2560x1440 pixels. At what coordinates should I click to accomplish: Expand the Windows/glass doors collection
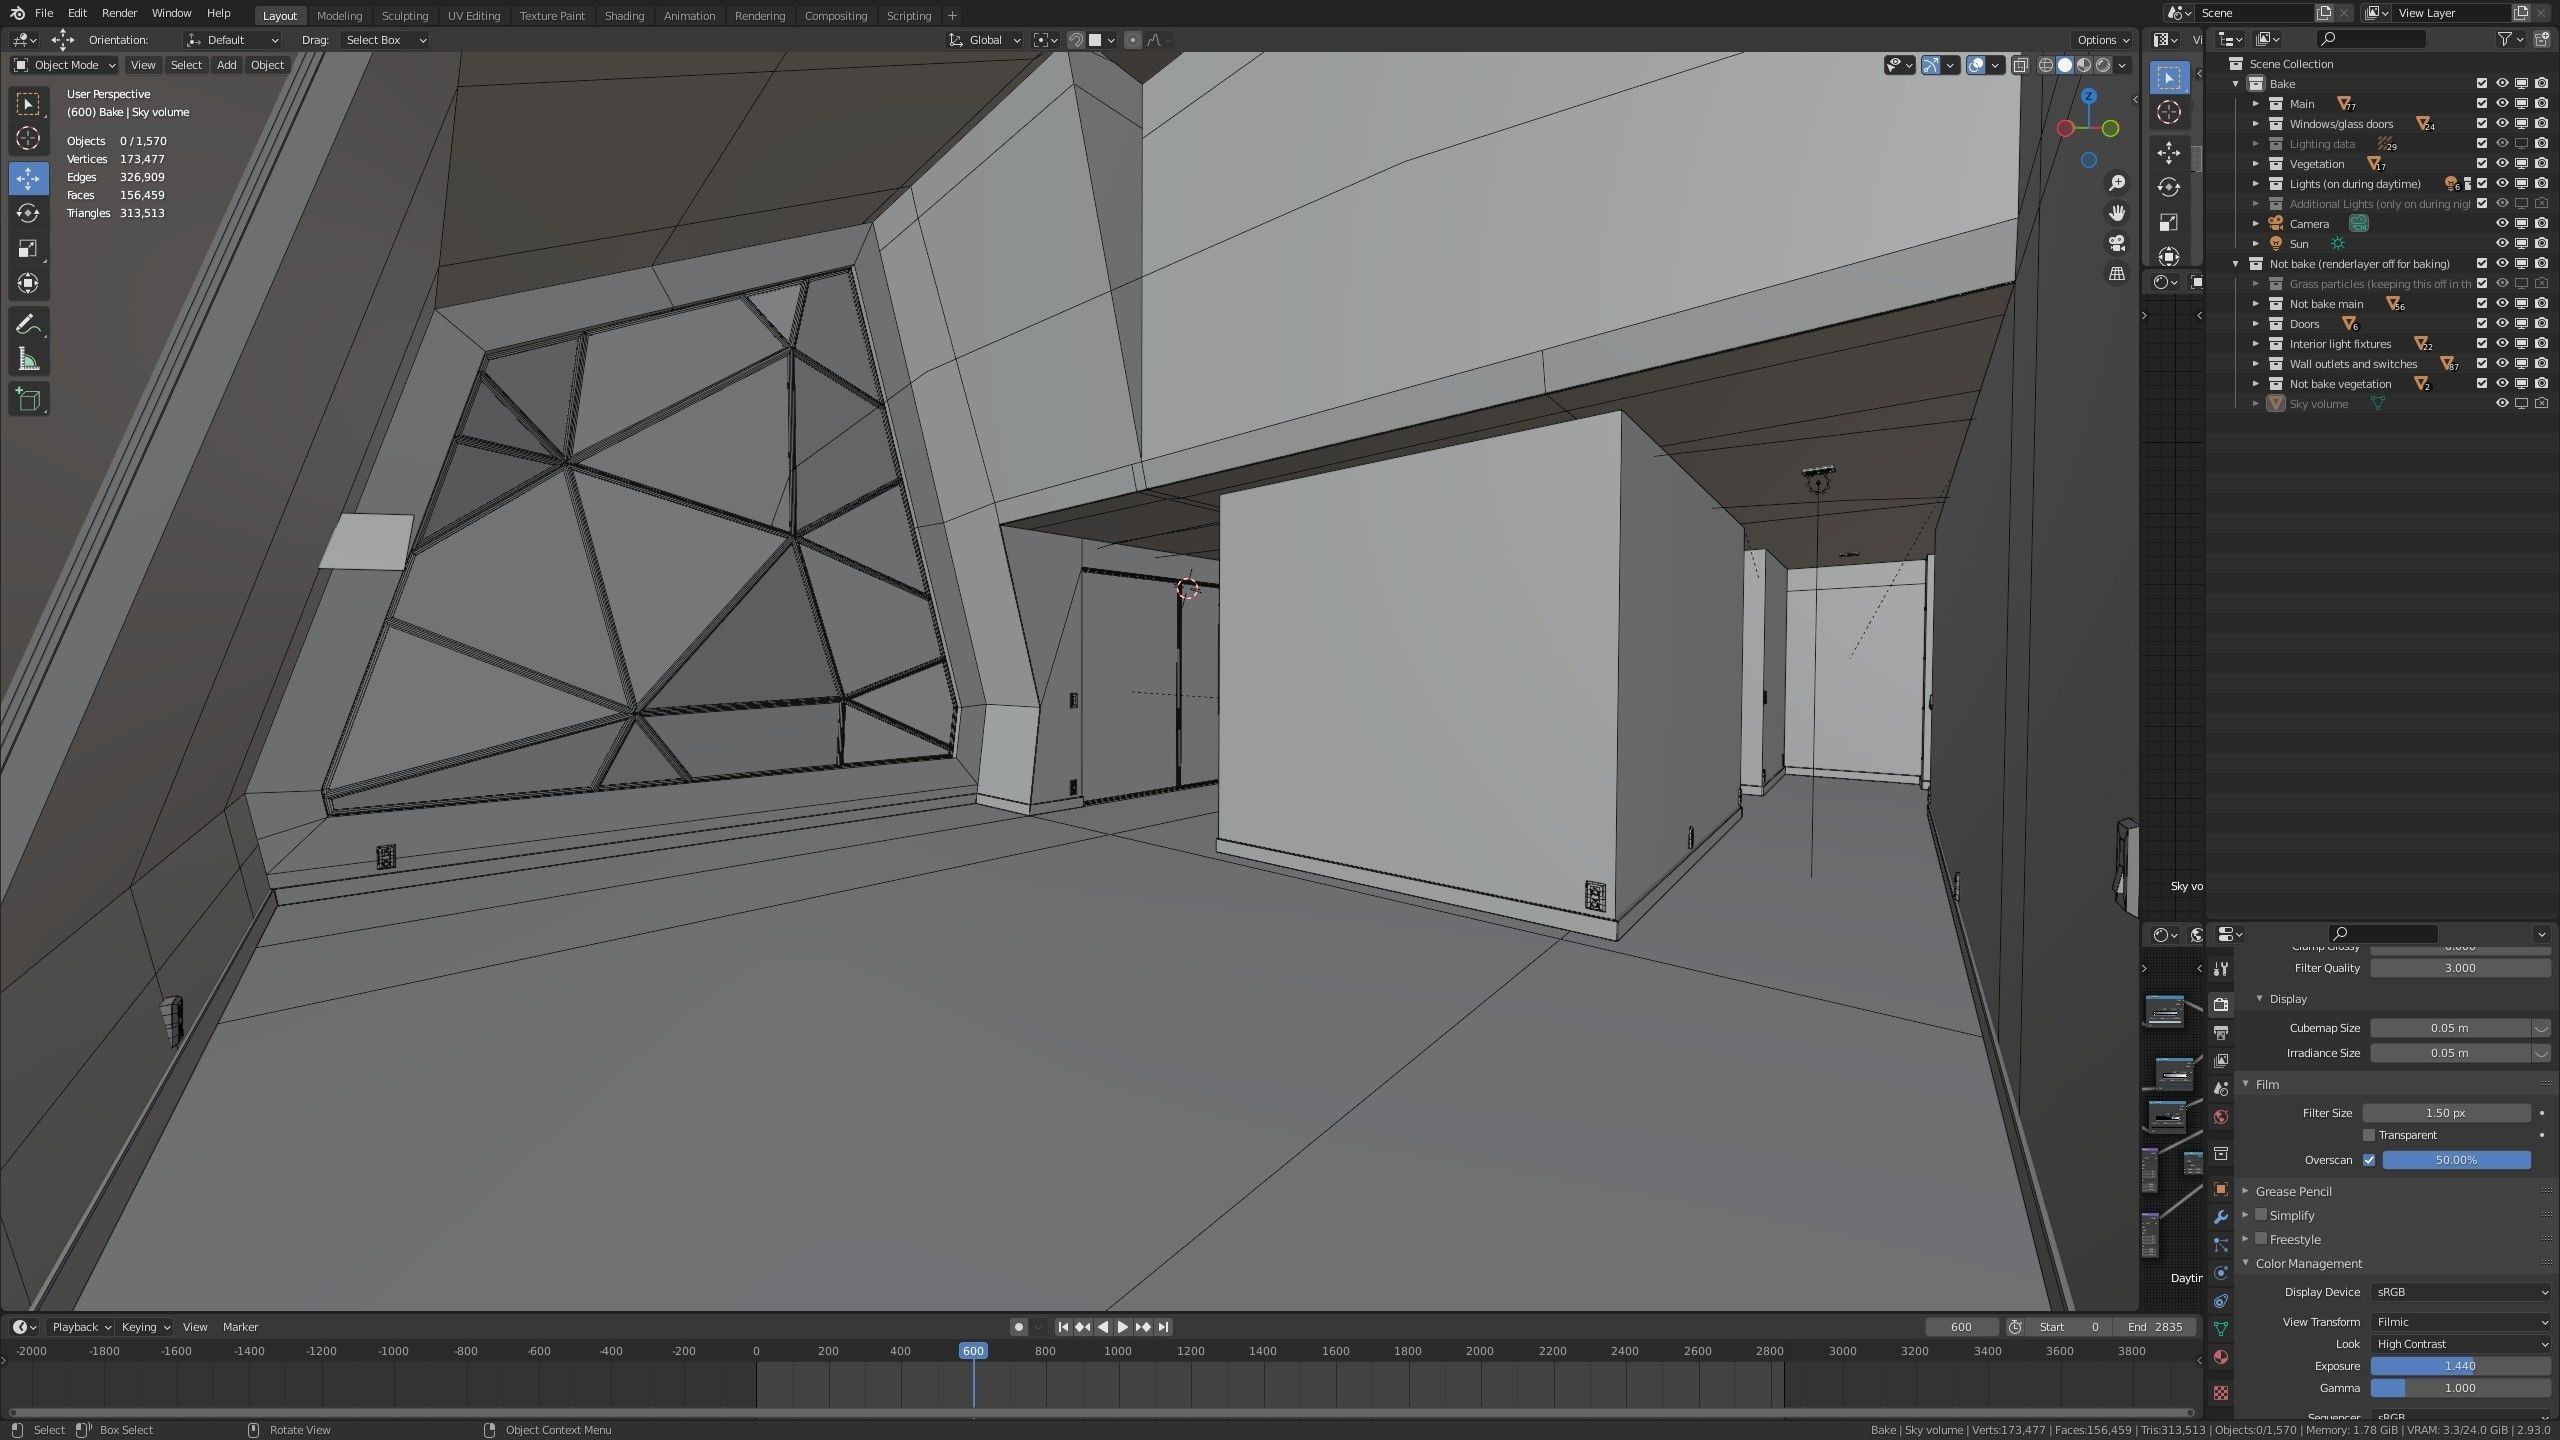point(2256,124)
